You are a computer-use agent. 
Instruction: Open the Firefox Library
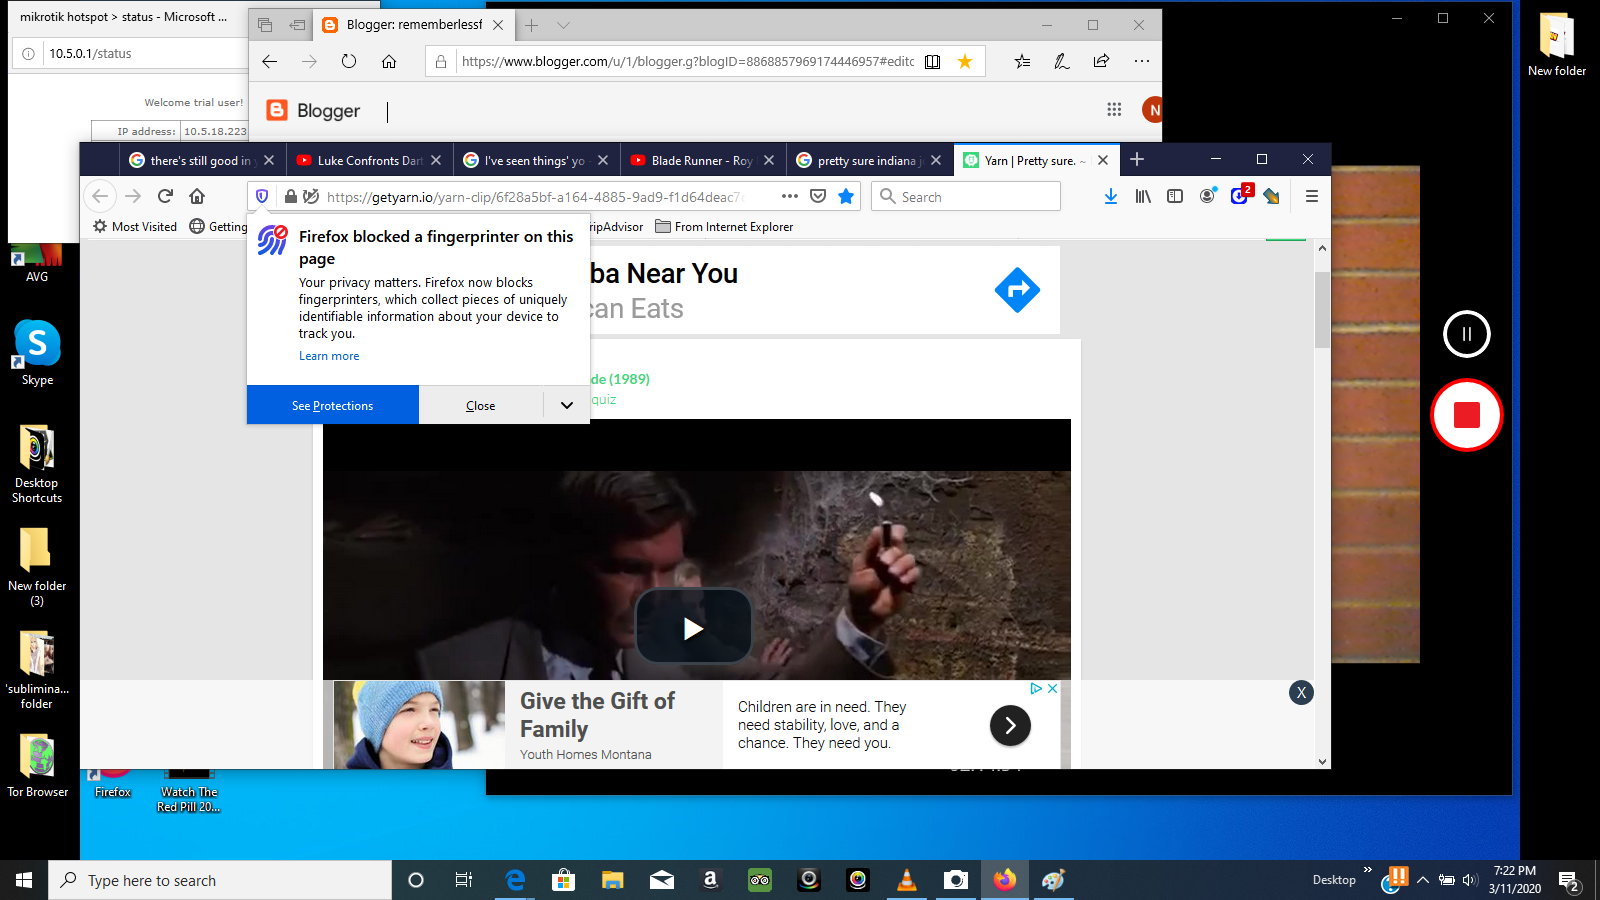tap(1143, 197)
